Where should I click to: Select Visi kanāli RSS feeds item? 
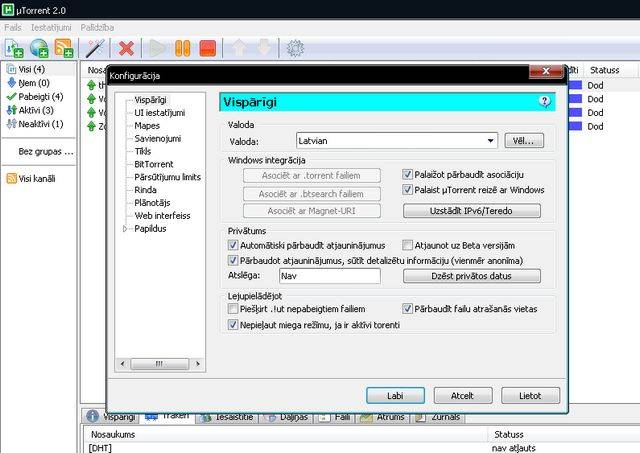coord(31,178)
